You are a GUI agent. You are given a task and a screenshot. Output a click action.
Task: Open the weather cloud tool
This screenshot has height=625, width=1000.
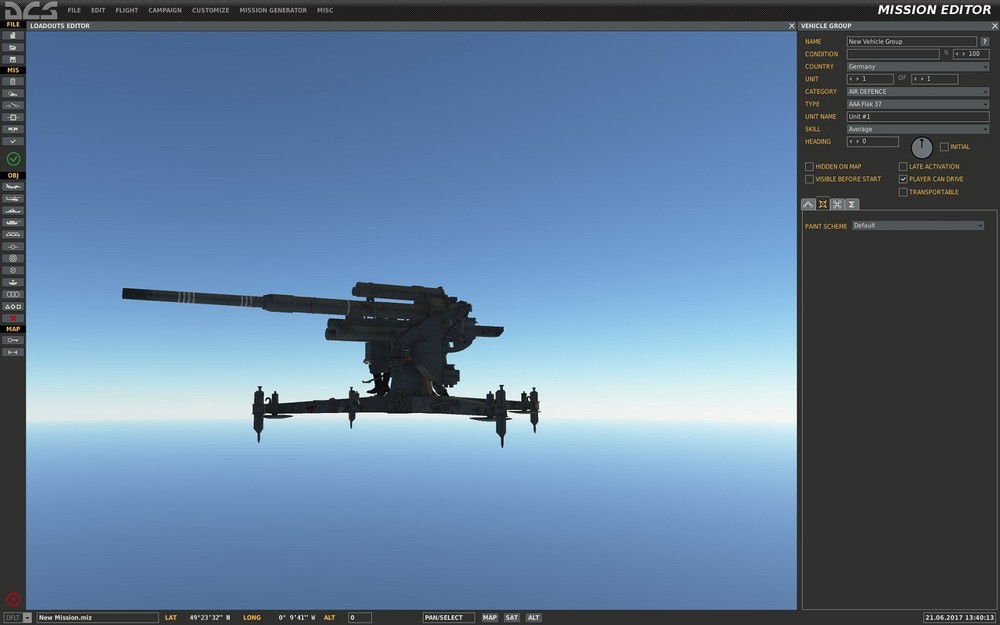(13, 94)
